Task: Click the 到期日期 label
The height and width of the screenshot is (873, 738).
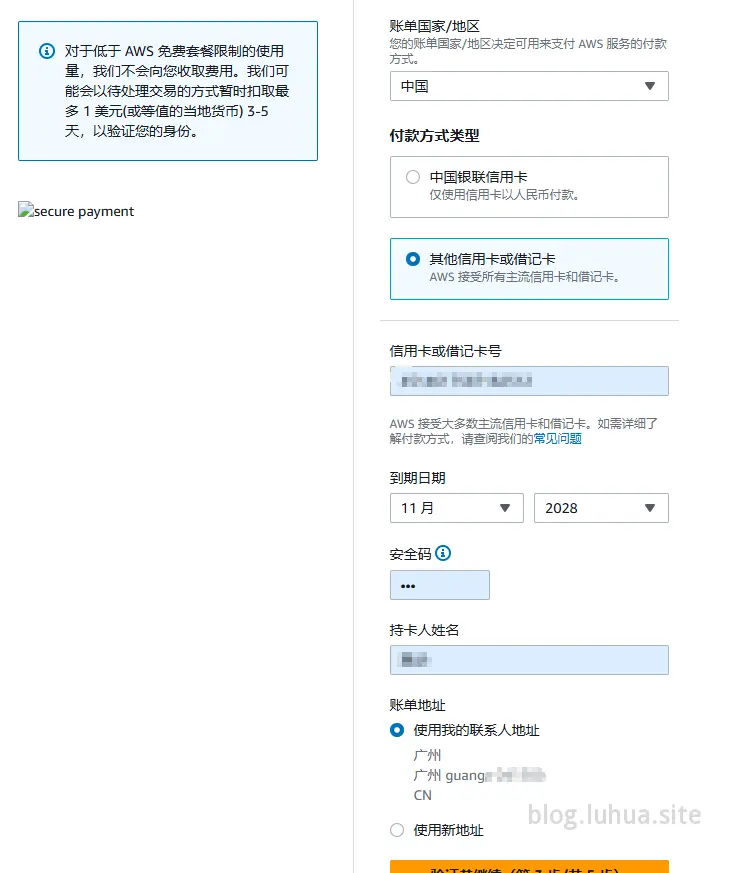Action: coord(417,478)
